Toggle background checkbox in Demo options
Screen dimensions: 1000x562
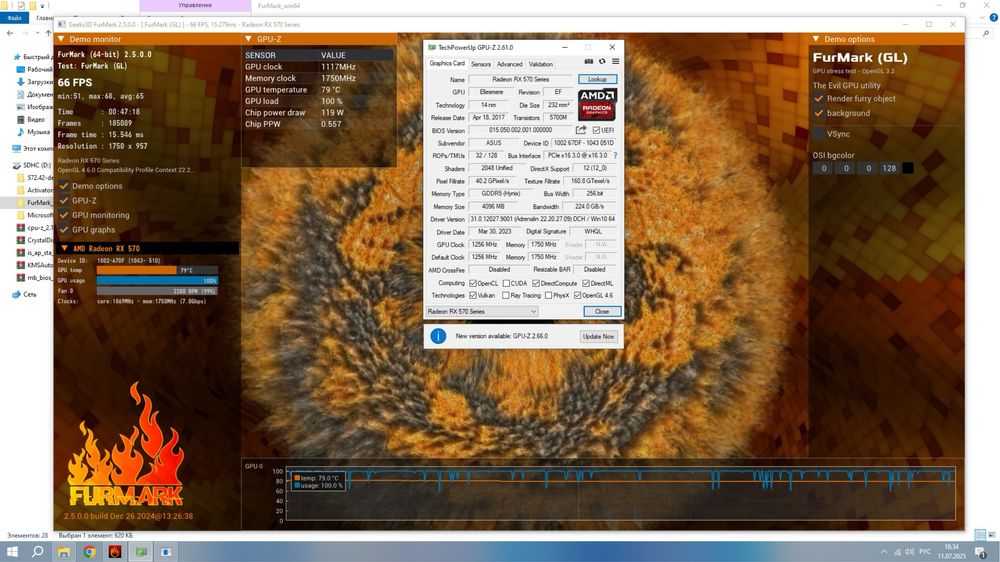click(819, 114)
